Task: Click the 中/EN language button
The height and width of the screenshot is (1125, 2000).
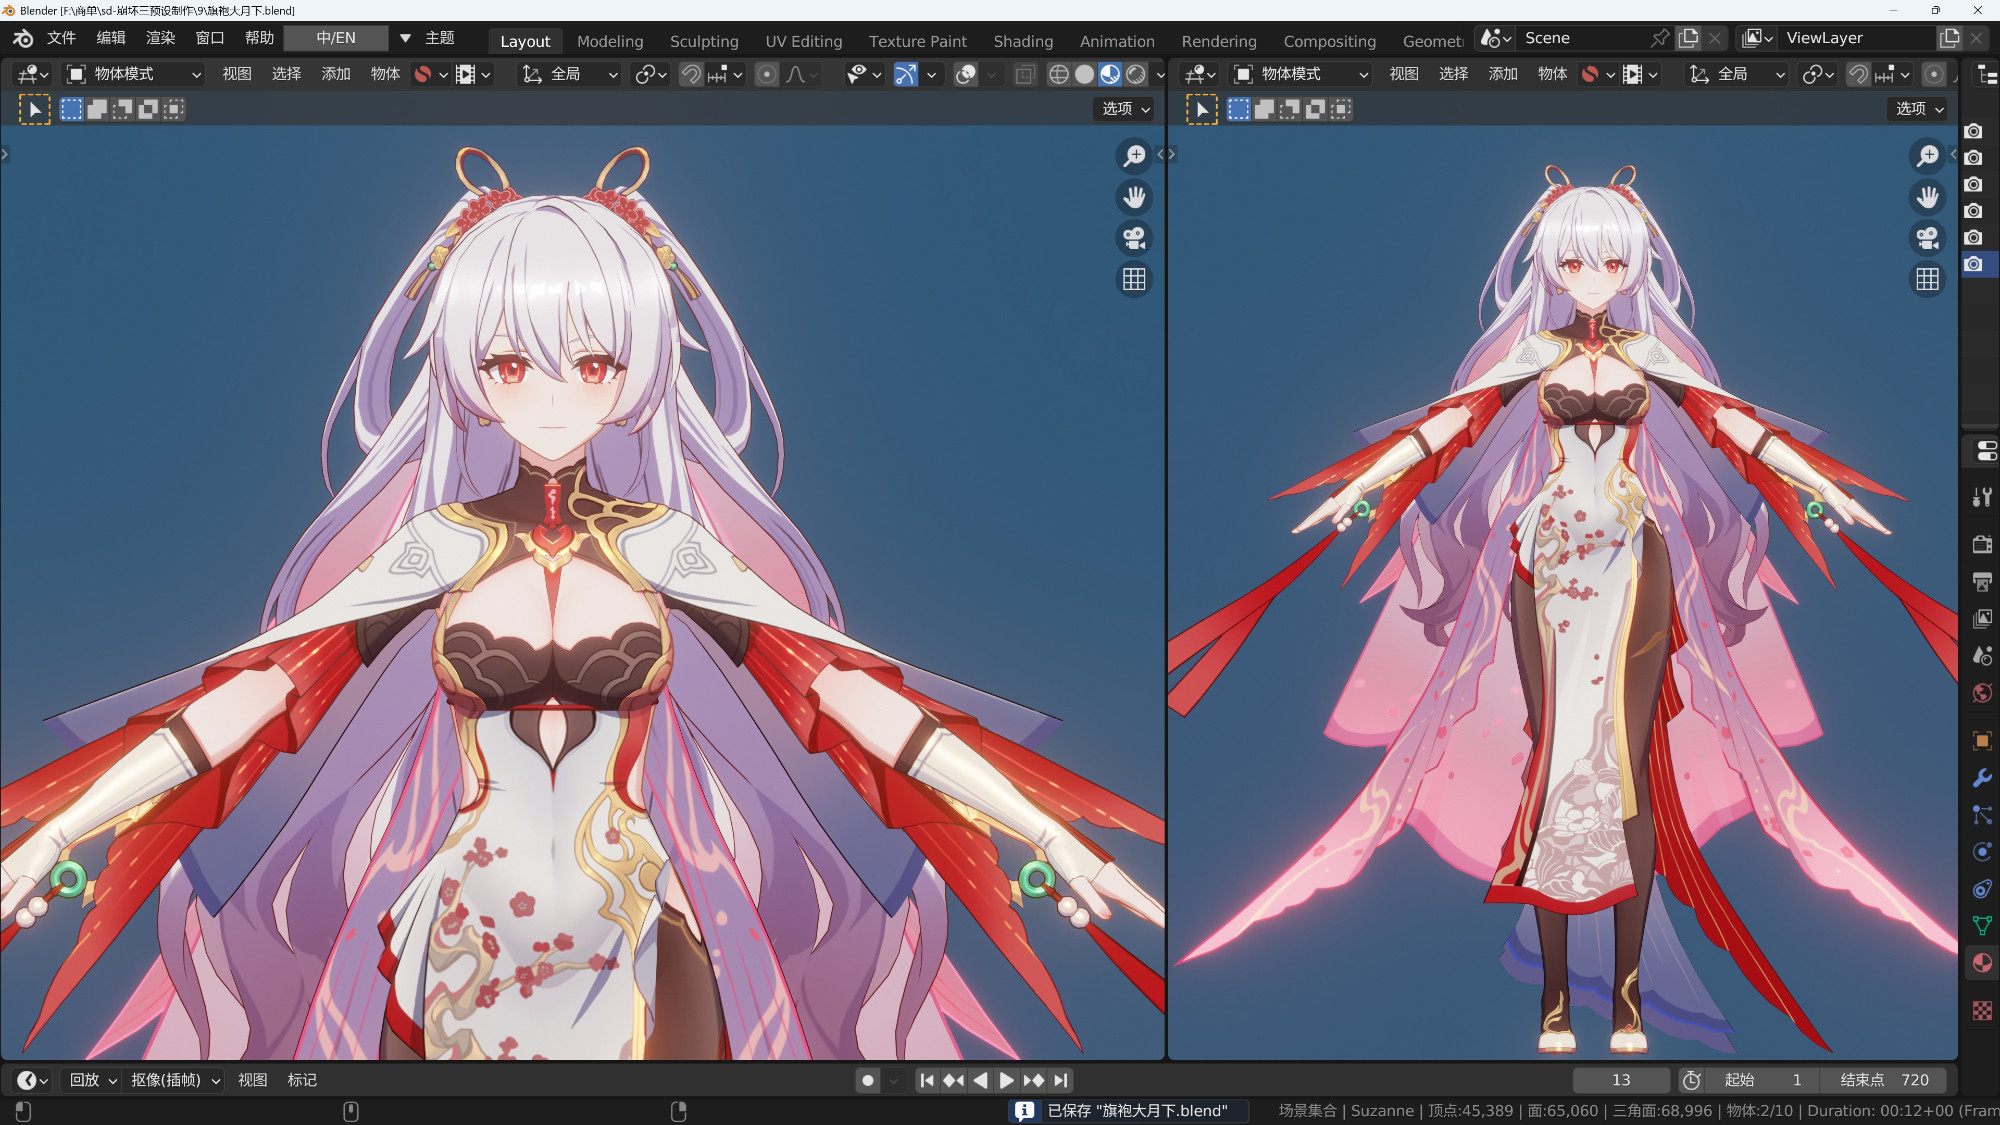Action: coord(336,38)
